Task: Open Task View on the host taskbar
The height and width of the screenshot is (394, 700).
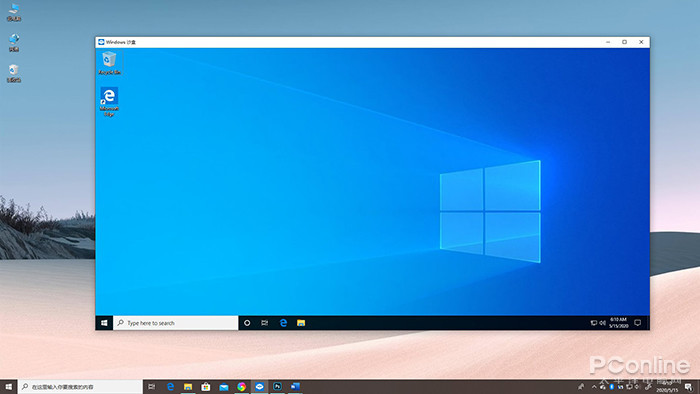Action: (152, 386)
